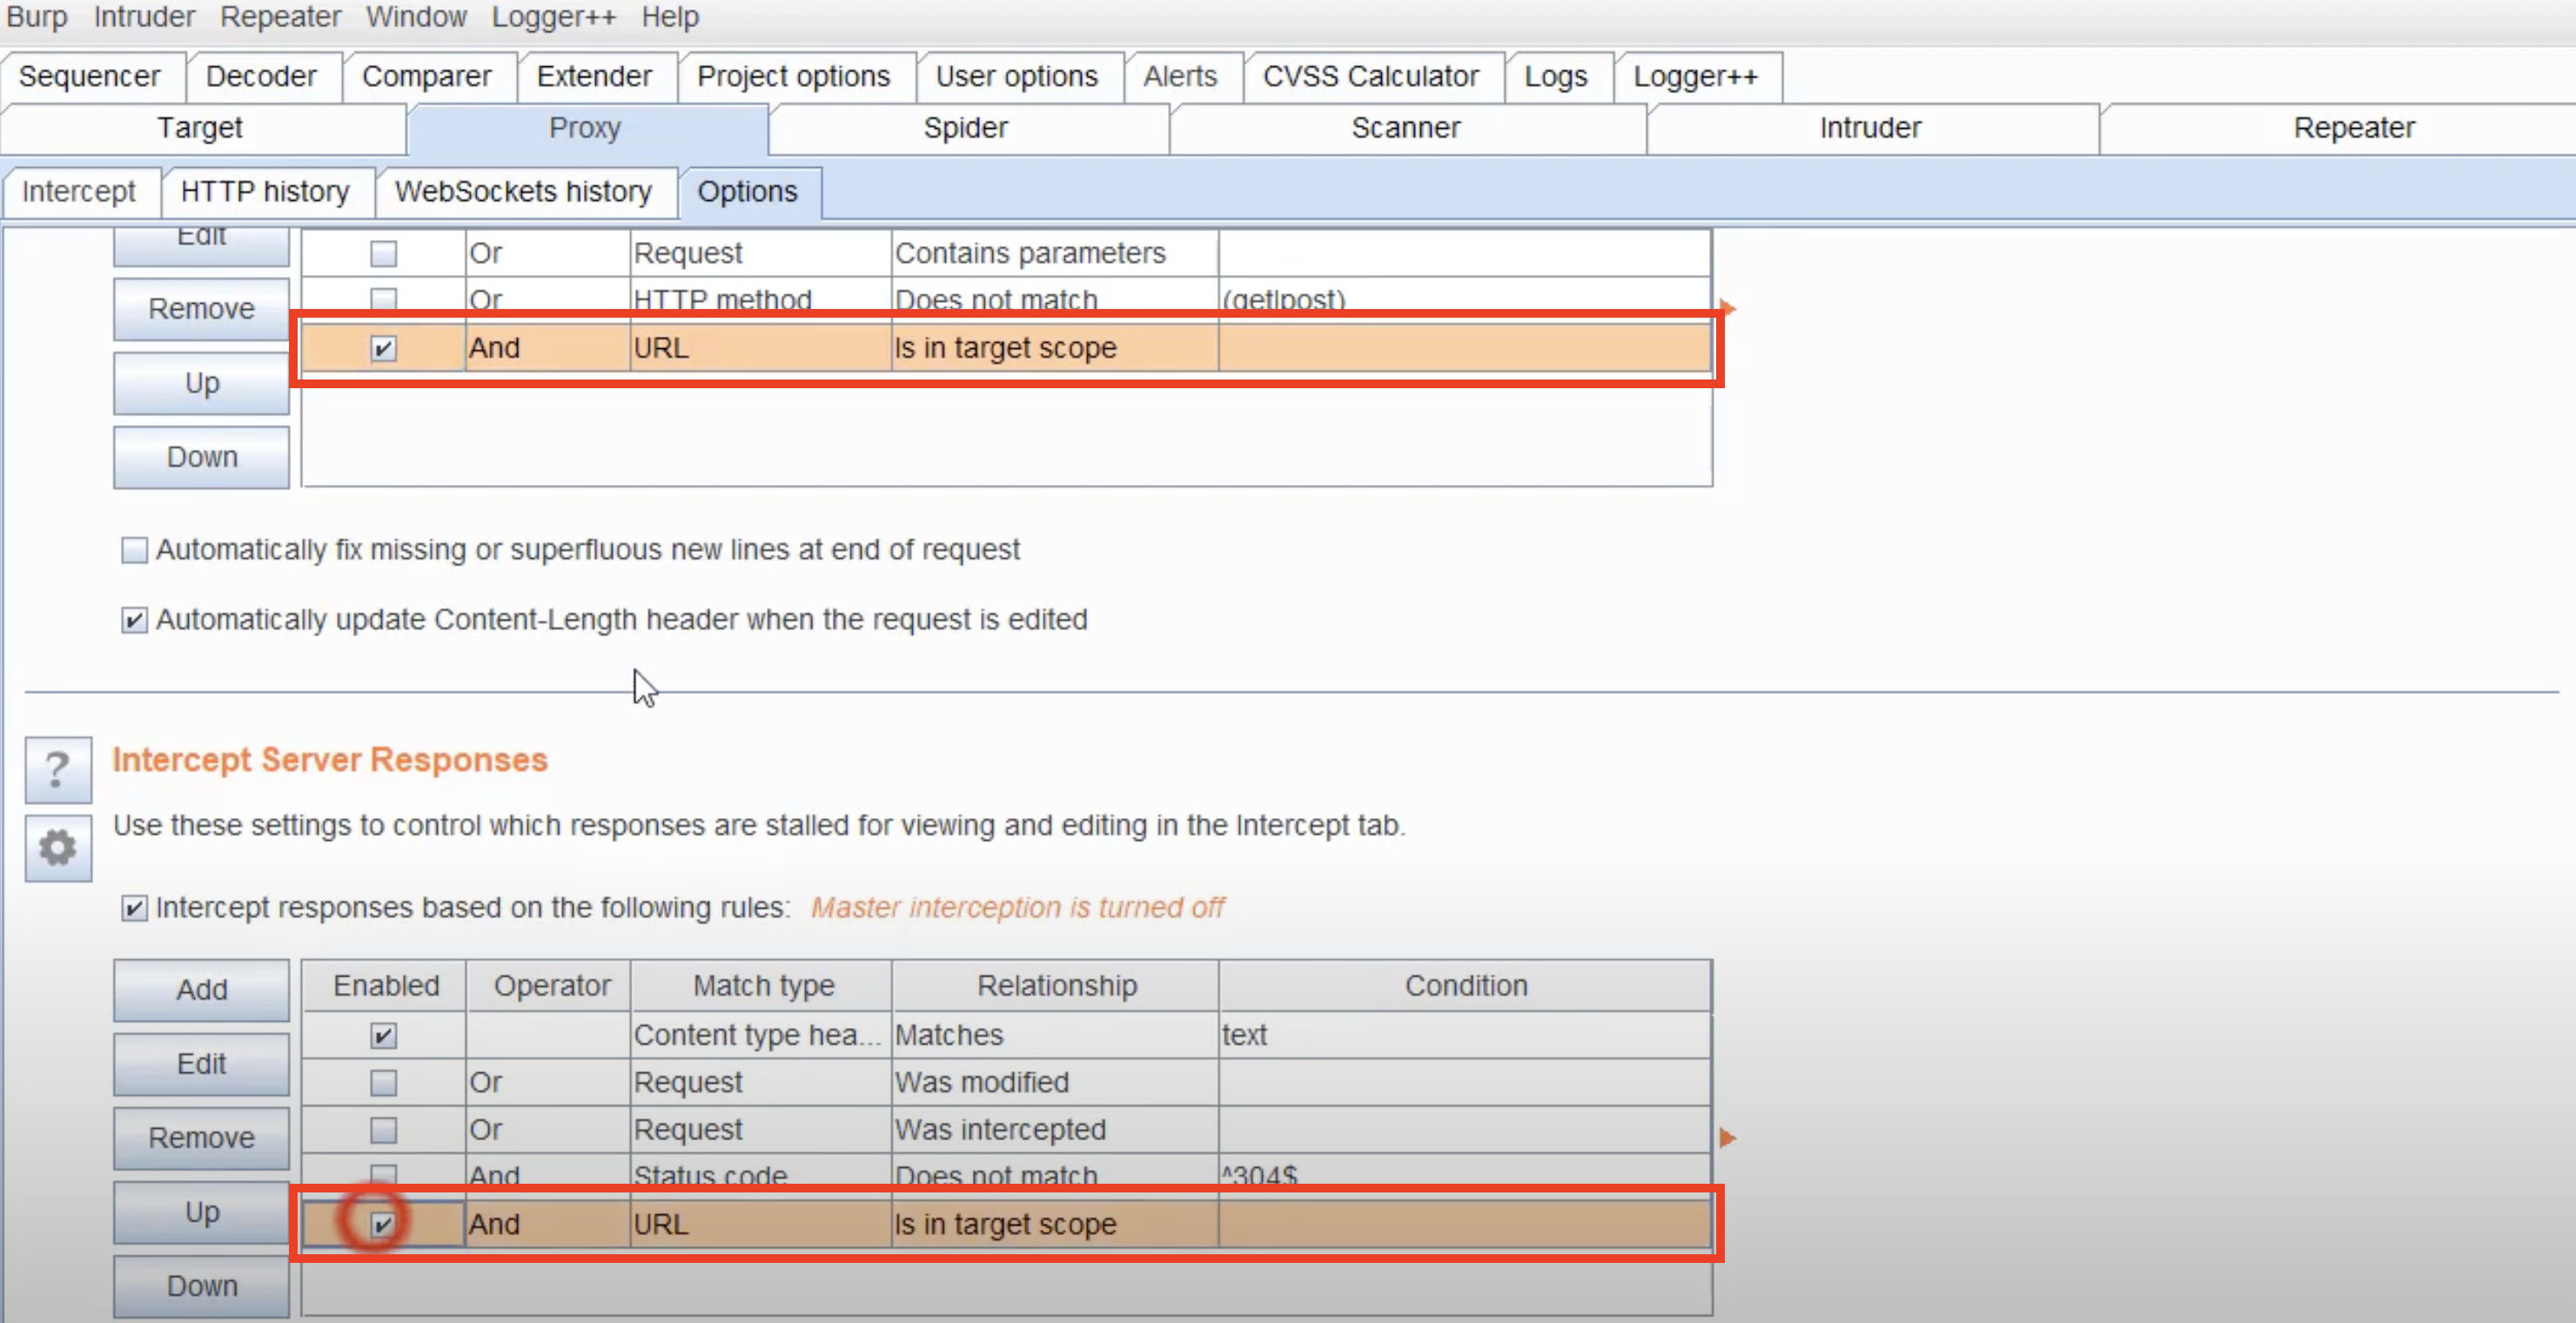Click the Remove button in request rules
The image size is (2576, 1323).
click(x=201, y=309)
